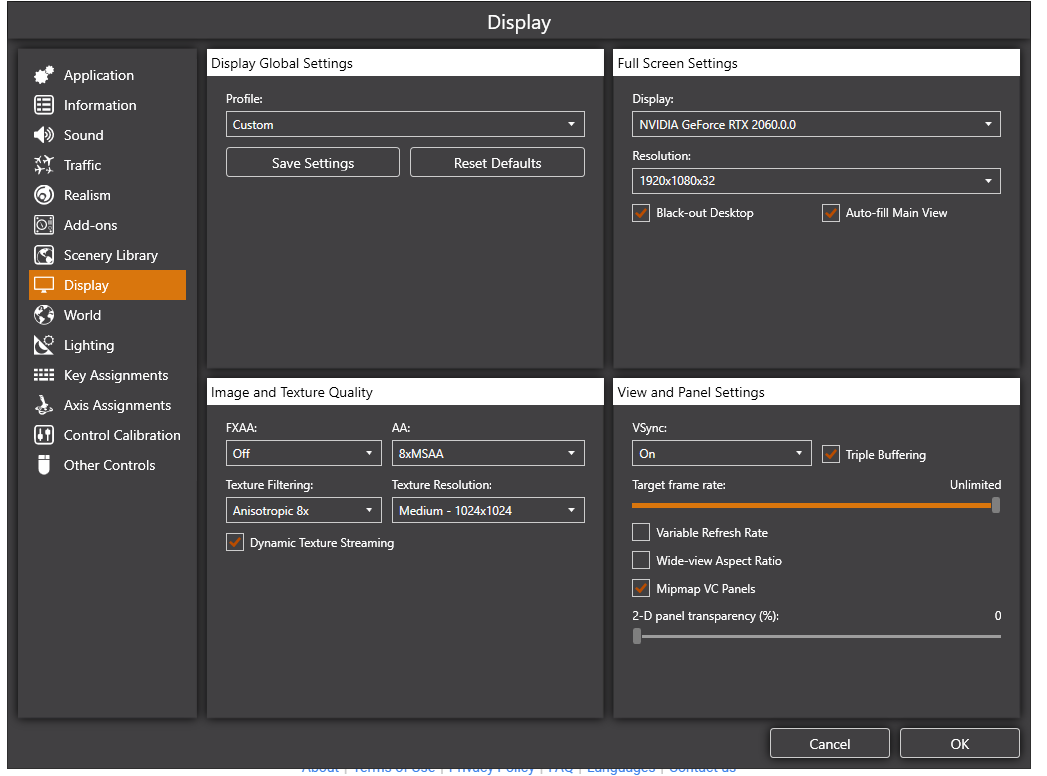Open the Texture Resolution dropdown
This screenshot has width=1047, height=776.
(488, 510)
